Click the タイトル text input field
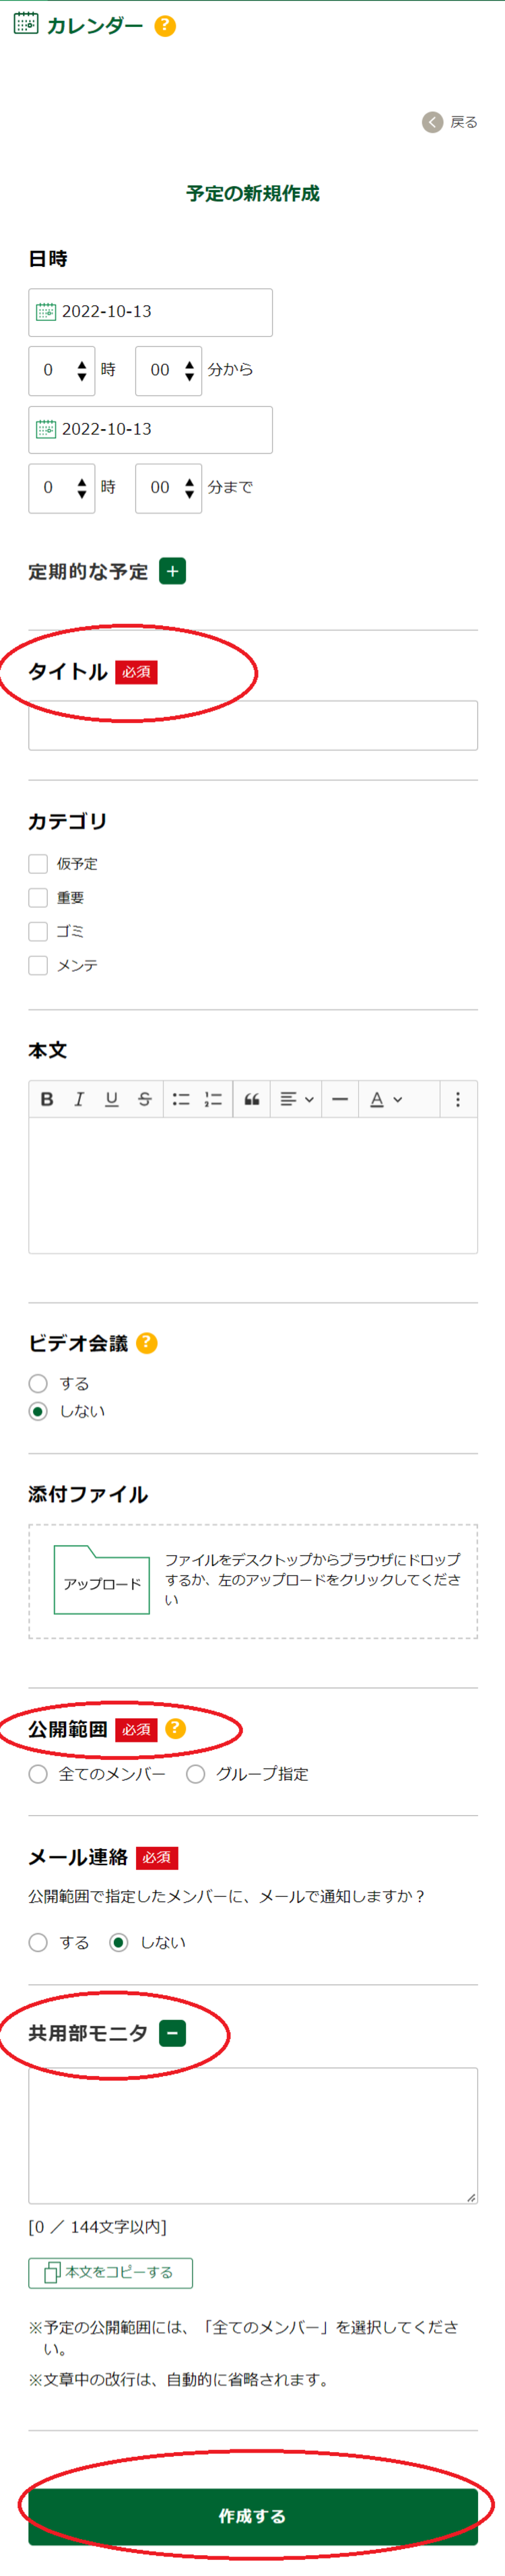The image size is (505, 2576). pos(253,725)
